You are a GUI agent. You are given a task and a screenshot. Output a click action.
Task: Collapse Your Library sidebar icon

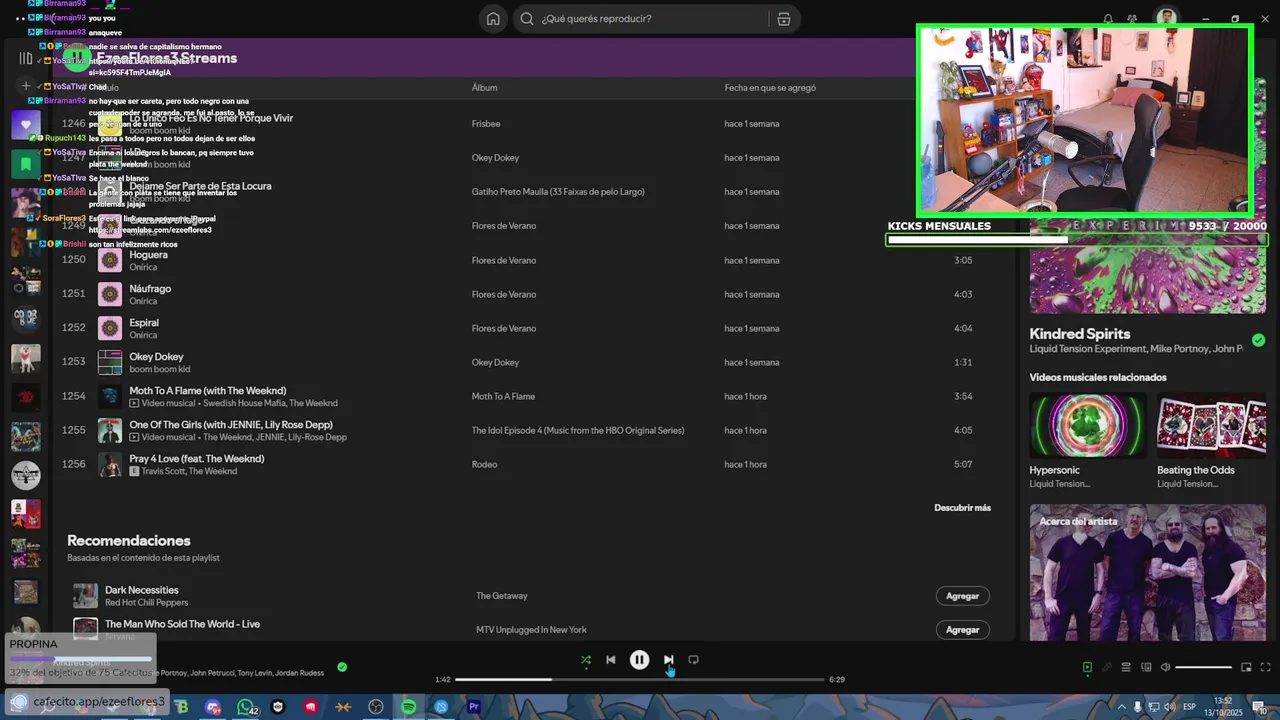click(x=26, y=58)
